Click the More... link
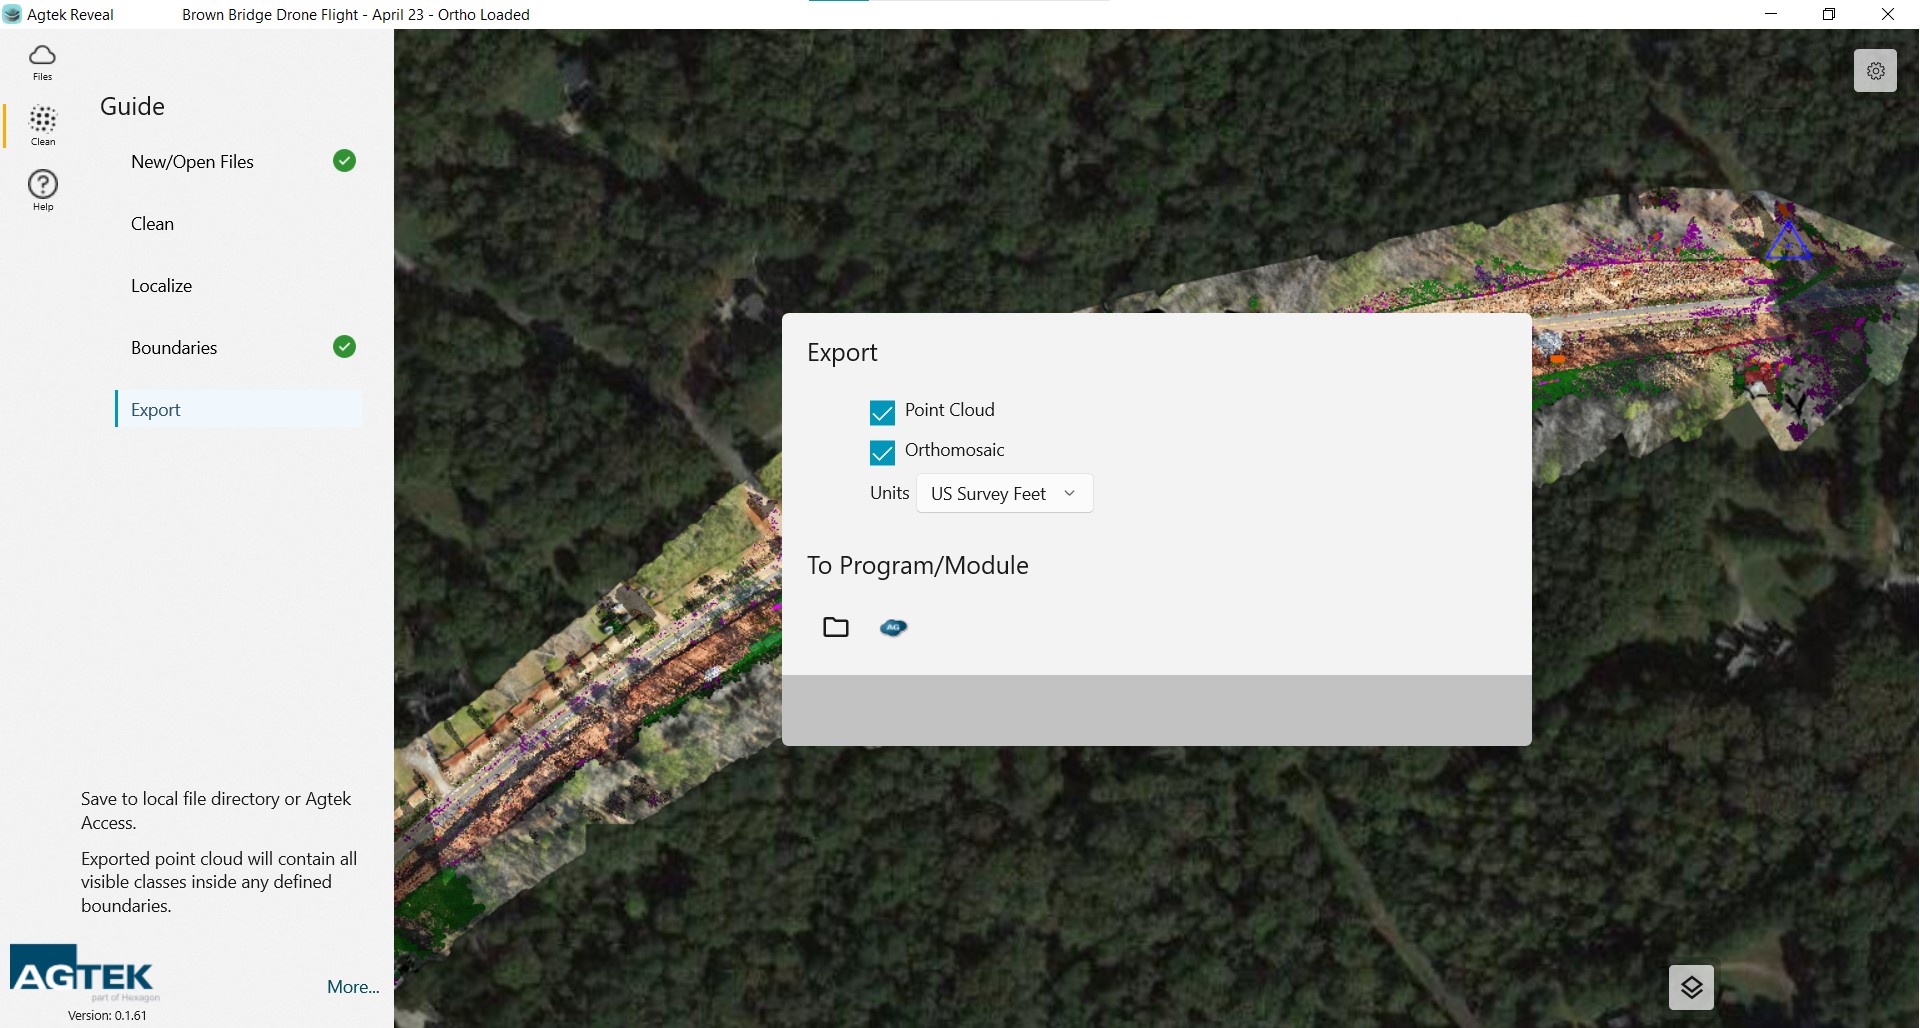Image resolution: width=1920 pixels, height=1028 pixels. [353, 987]
